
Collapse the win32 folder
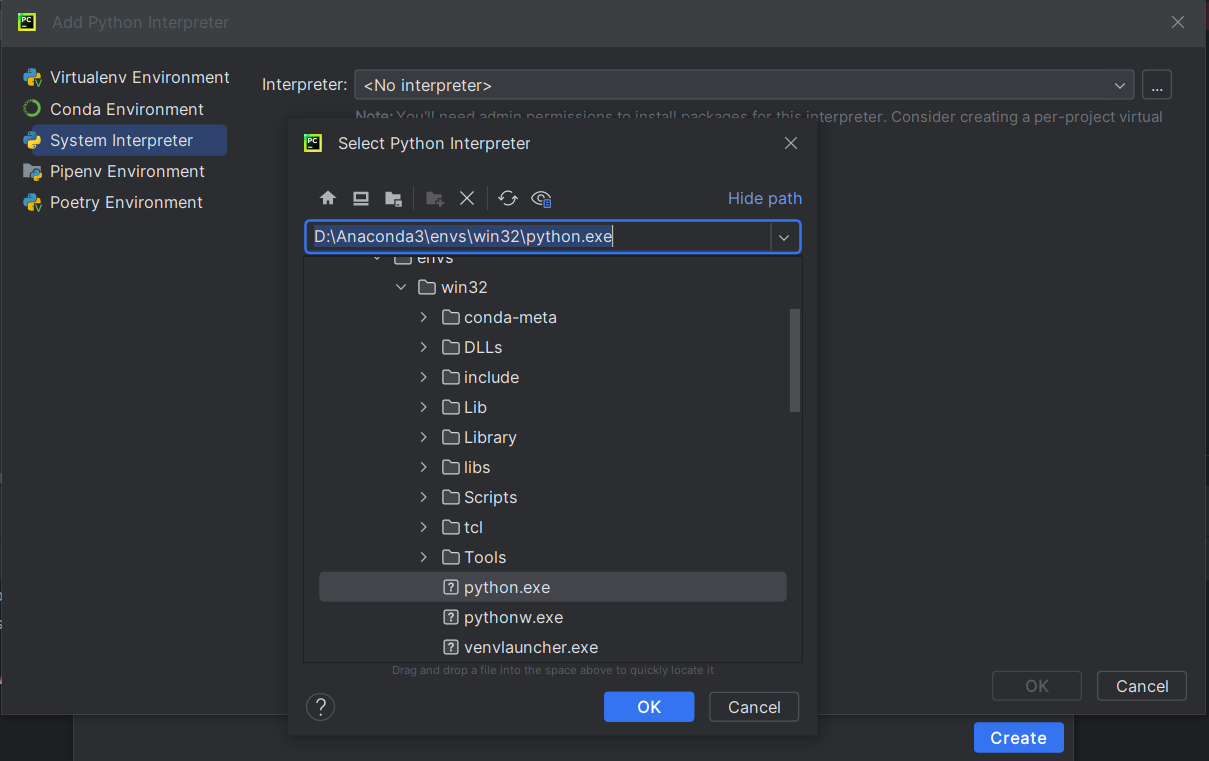coord(401,287)
